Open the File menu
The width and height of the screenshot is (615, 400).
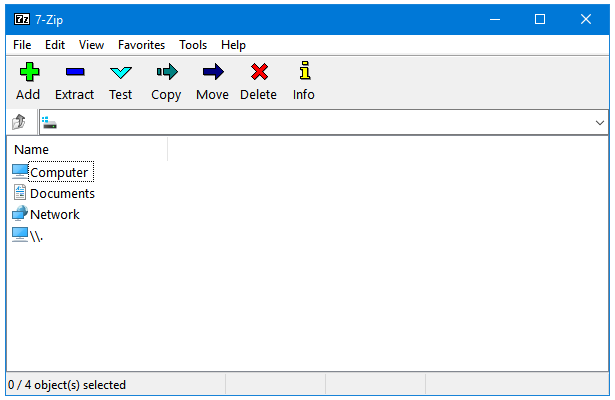22,45
